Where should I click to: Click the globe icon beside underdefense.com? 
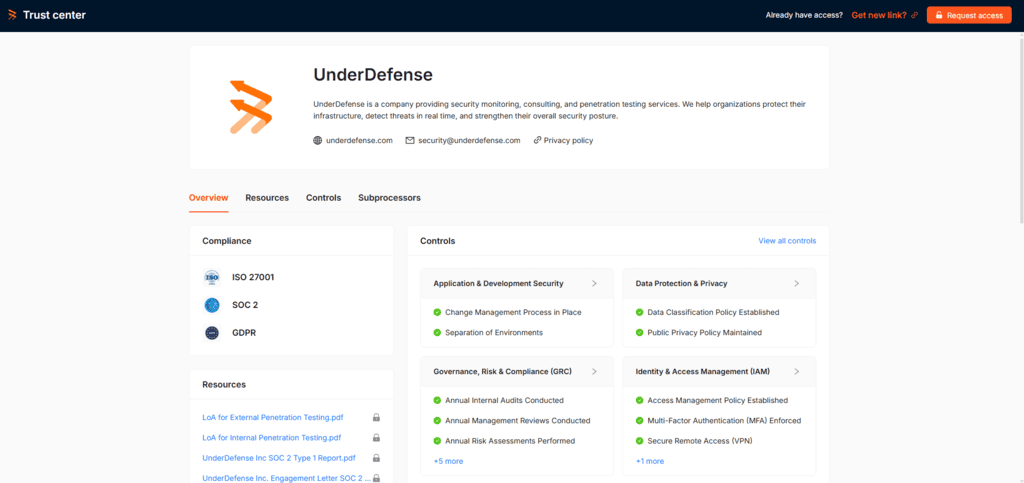[318, 140]
